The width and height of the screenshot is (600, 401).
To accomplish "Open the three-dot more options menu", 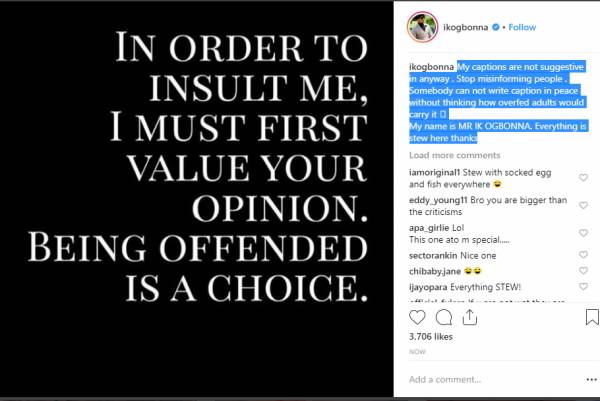I will [x=589, y=381].
